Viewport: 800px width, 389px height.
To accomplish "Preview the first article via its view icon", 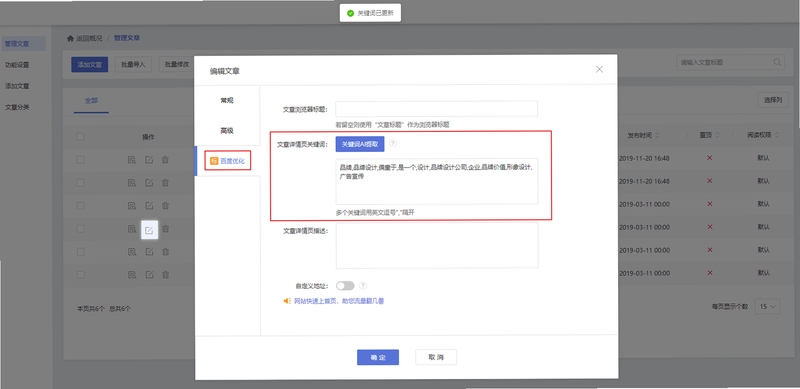I will pyautogui.click(x=132, y=160).
